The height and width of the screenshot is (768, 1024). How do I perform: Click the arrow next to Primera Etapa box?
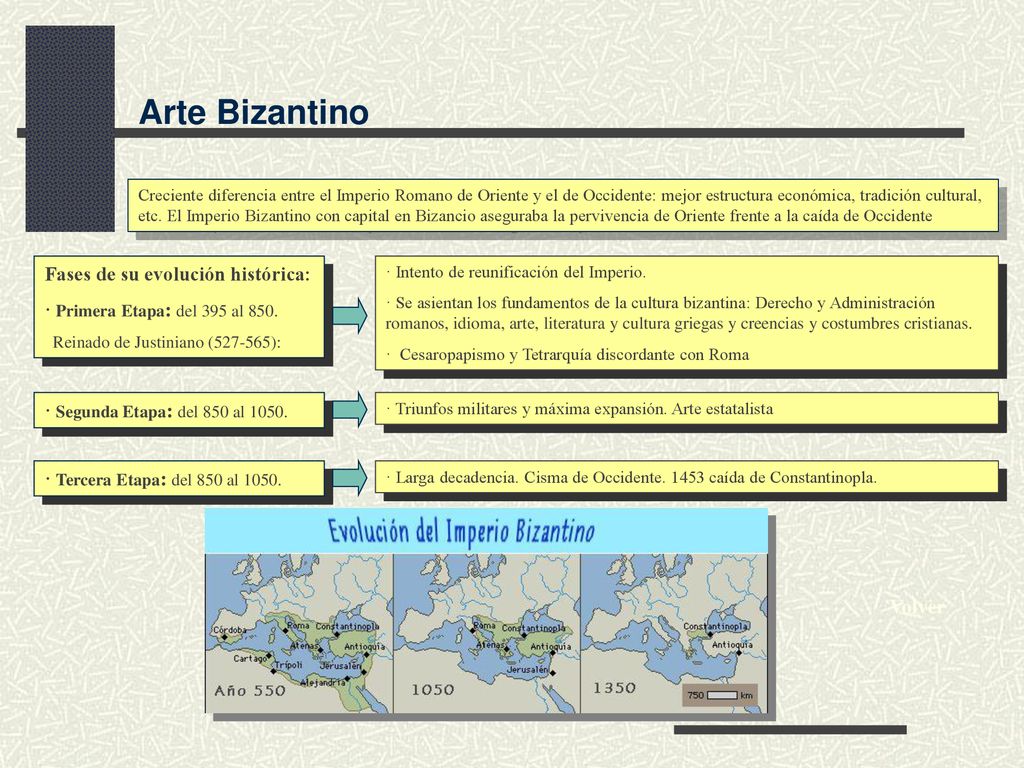pos(349,315)
